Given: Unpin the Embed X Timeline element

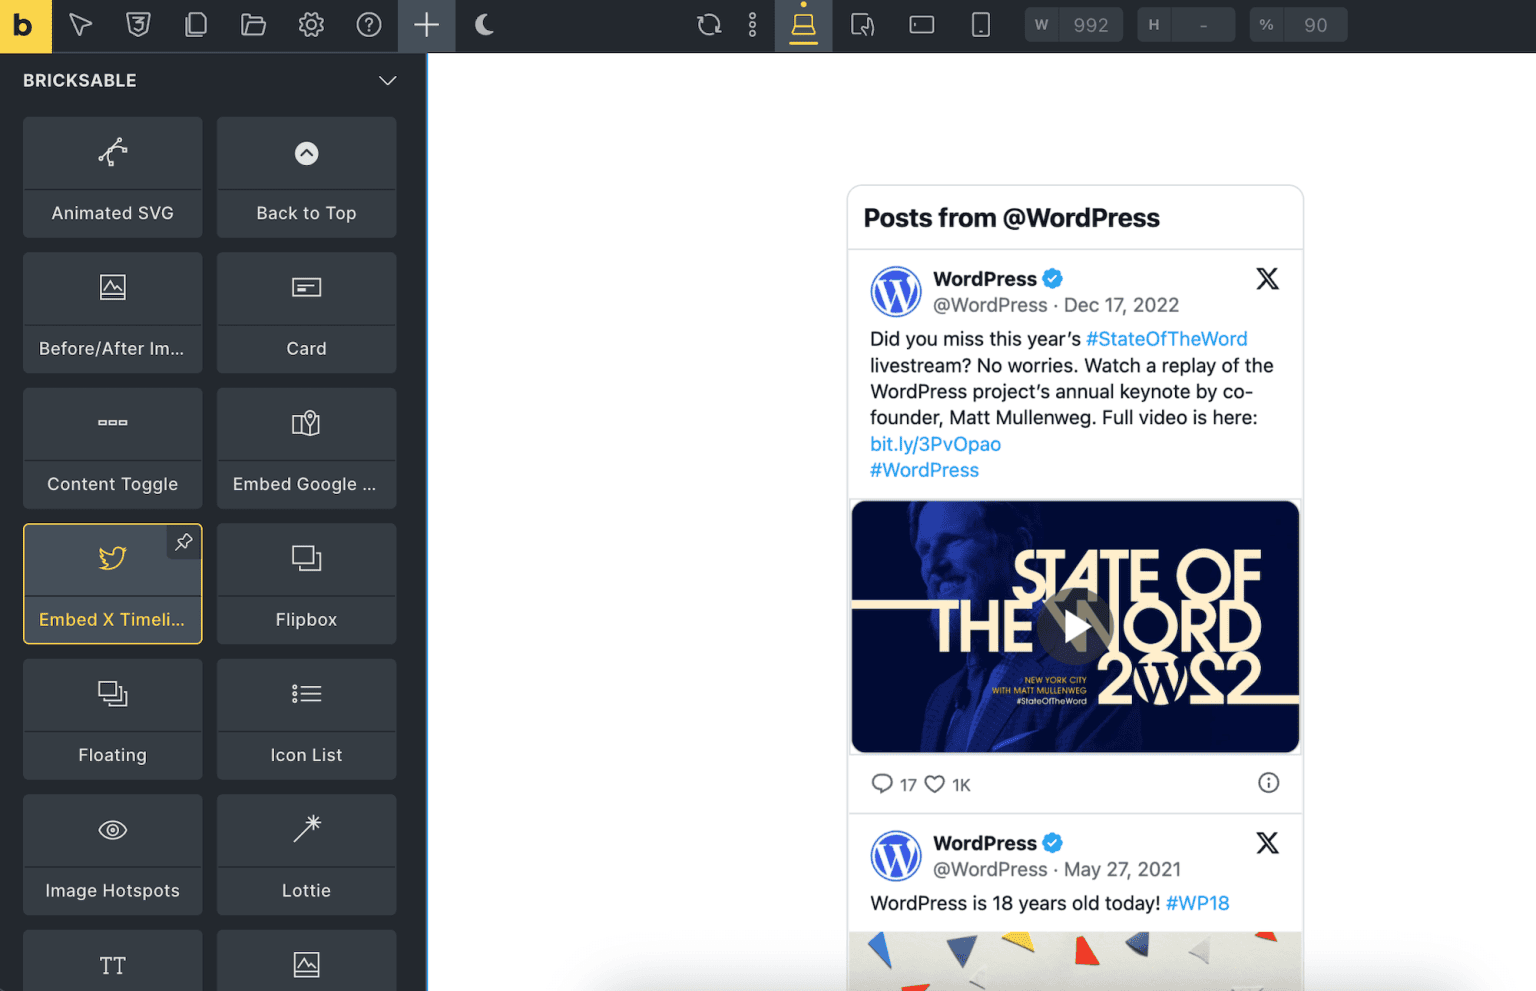Looking at the screenshot, I should [183, 542].
